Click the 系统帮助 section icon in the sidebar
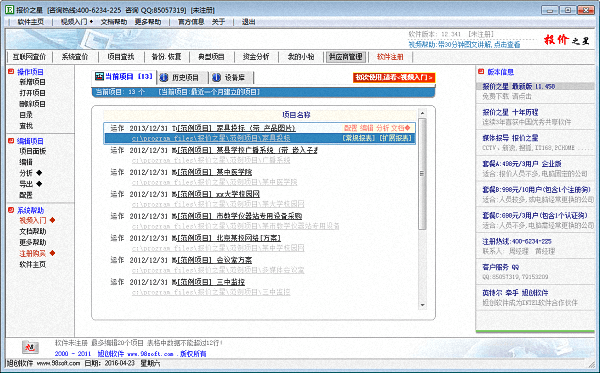600x373 pixels. [11, 210]
